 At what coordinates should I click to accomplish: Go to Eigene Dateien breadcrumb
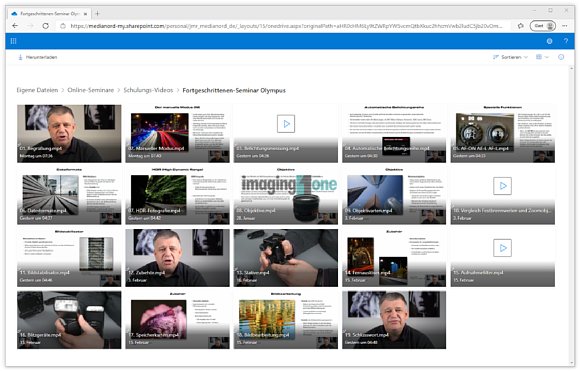[x=37, y=90]
